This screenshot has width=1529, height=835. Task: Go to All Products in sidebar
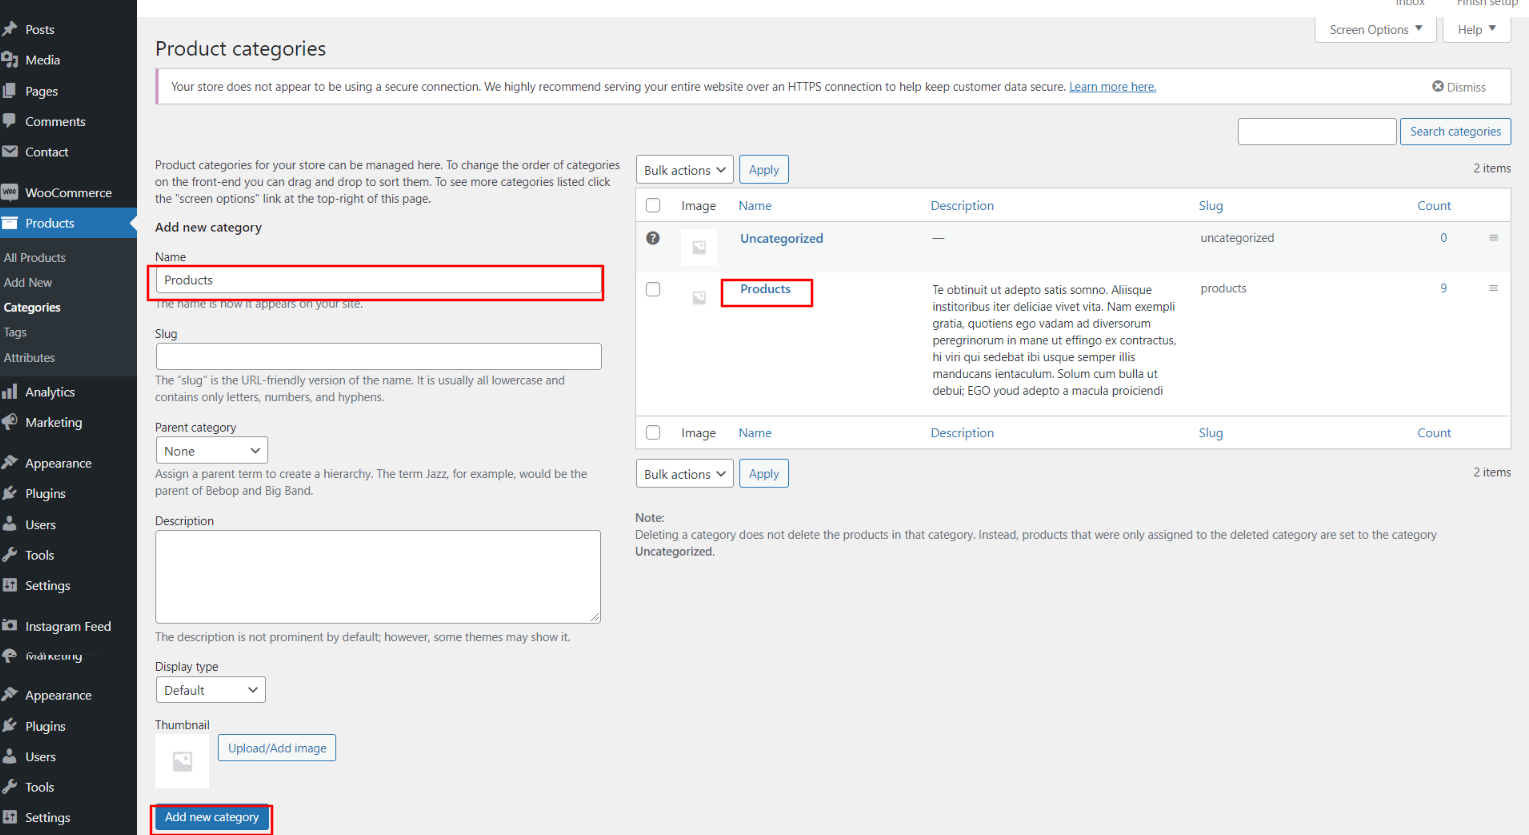[34, 258]
